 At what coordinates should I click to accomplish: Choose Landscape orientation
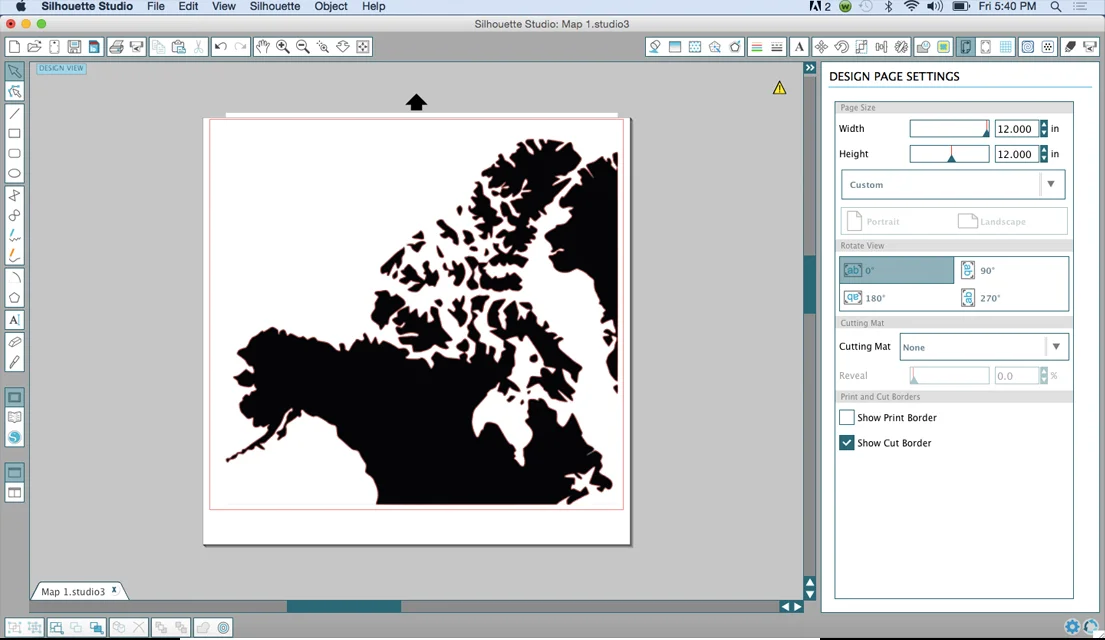992,221
